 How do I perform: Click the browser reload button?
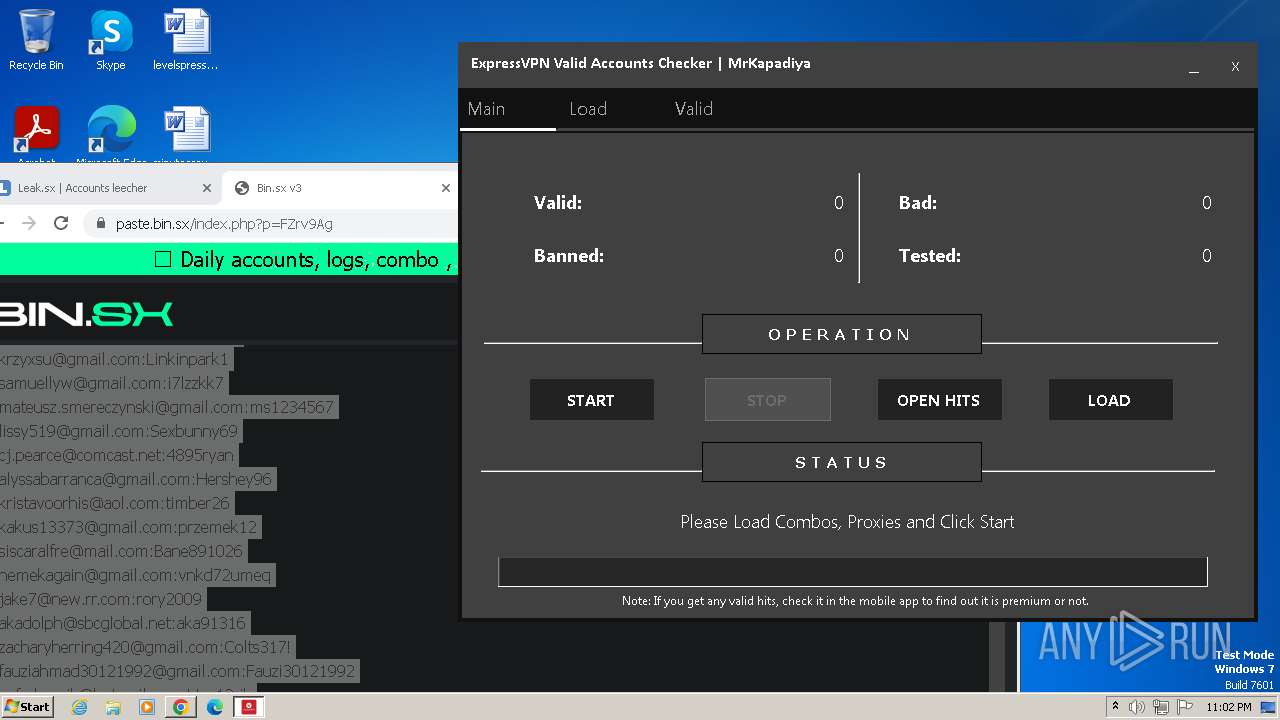pyautogui.click(x=61, y=223)
